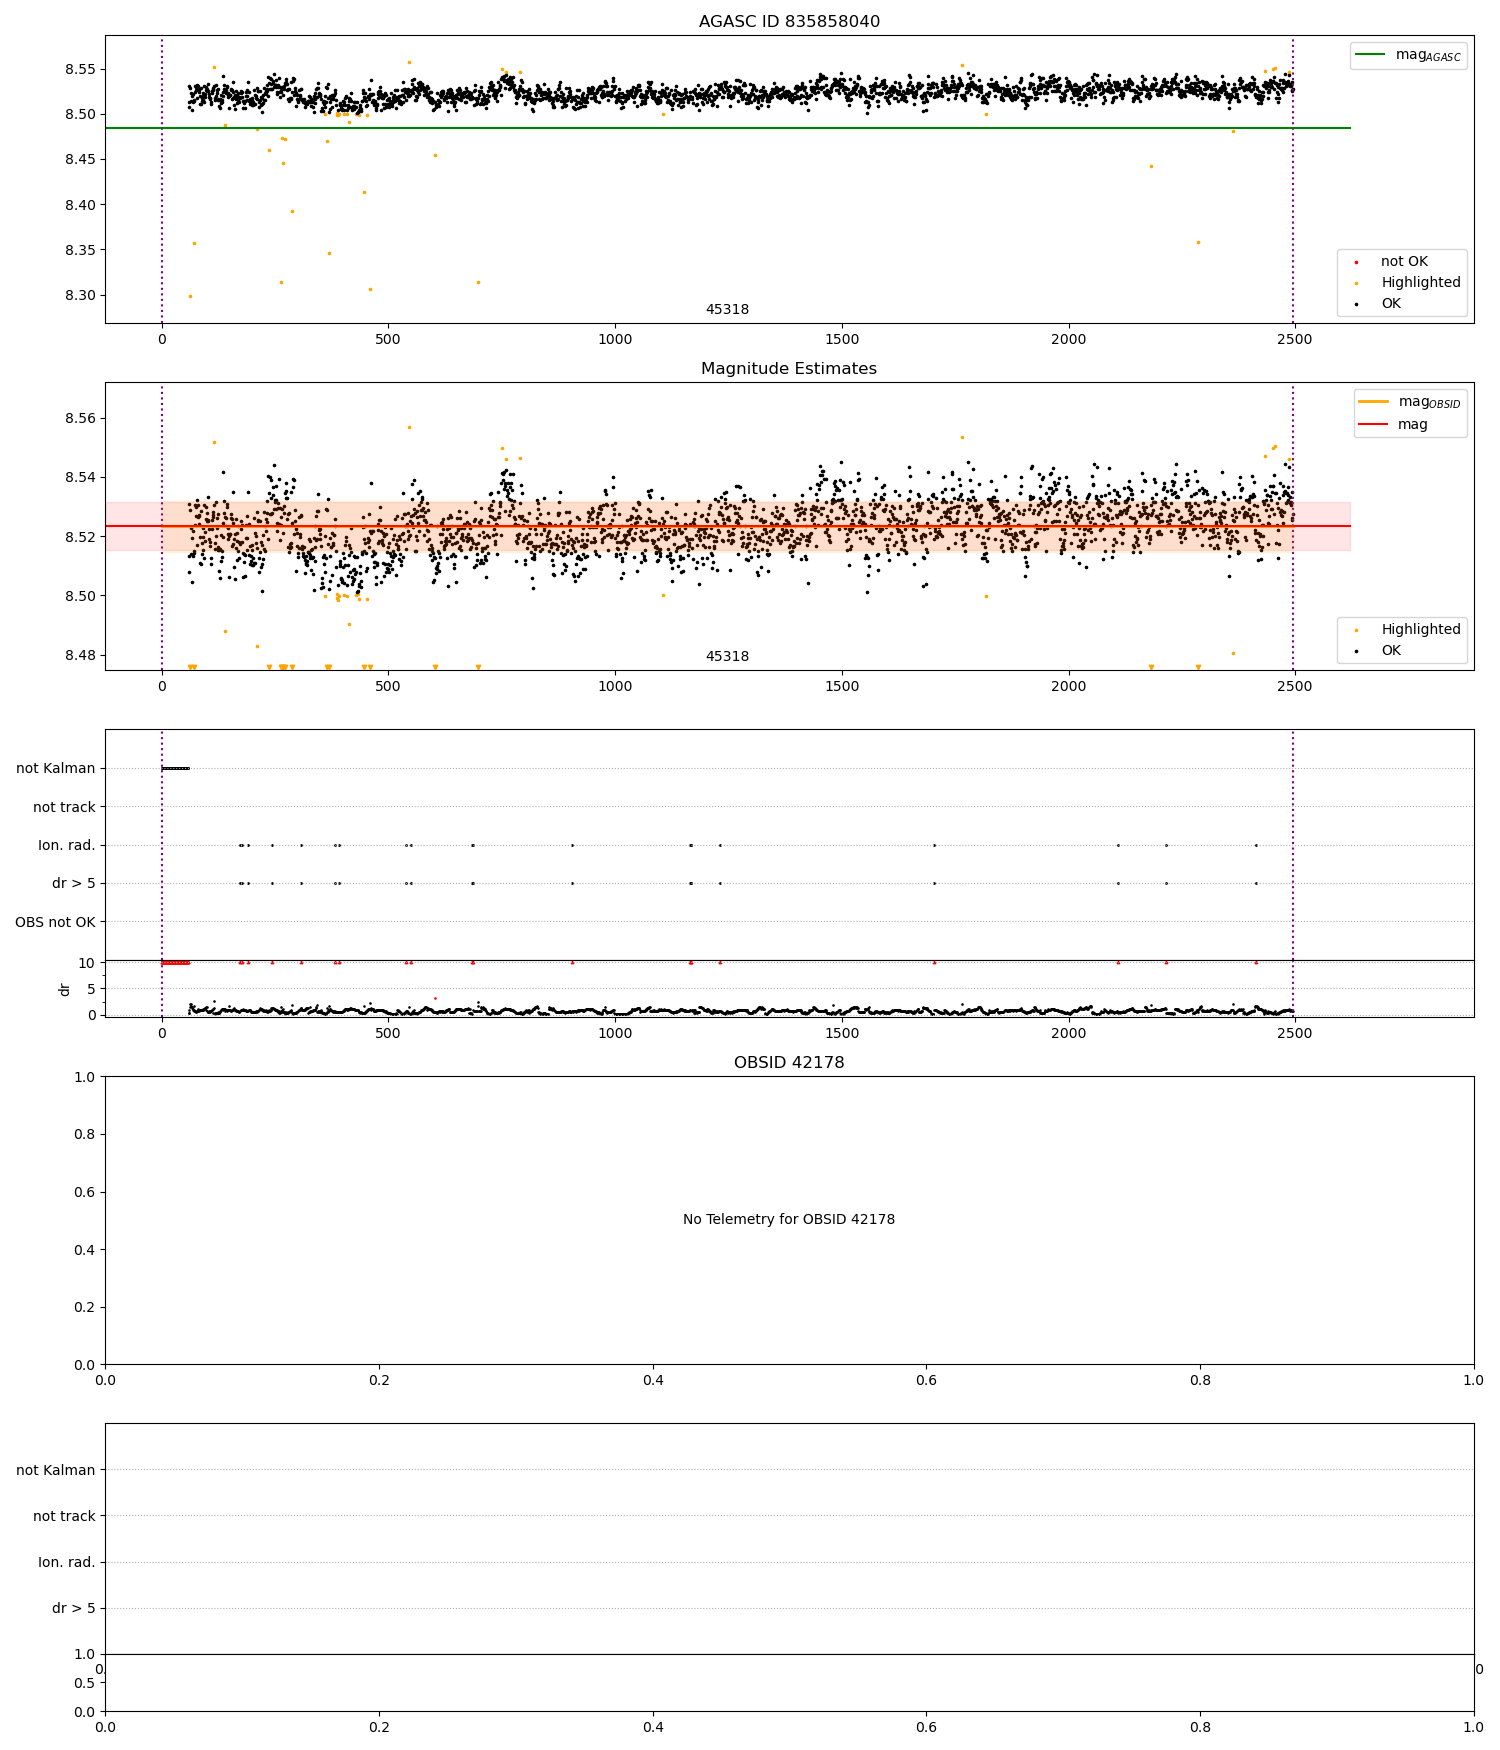Click the 8.35 y-axis tick label
The height and width of the screenshot is (1750, 1500).
[80, 251]
